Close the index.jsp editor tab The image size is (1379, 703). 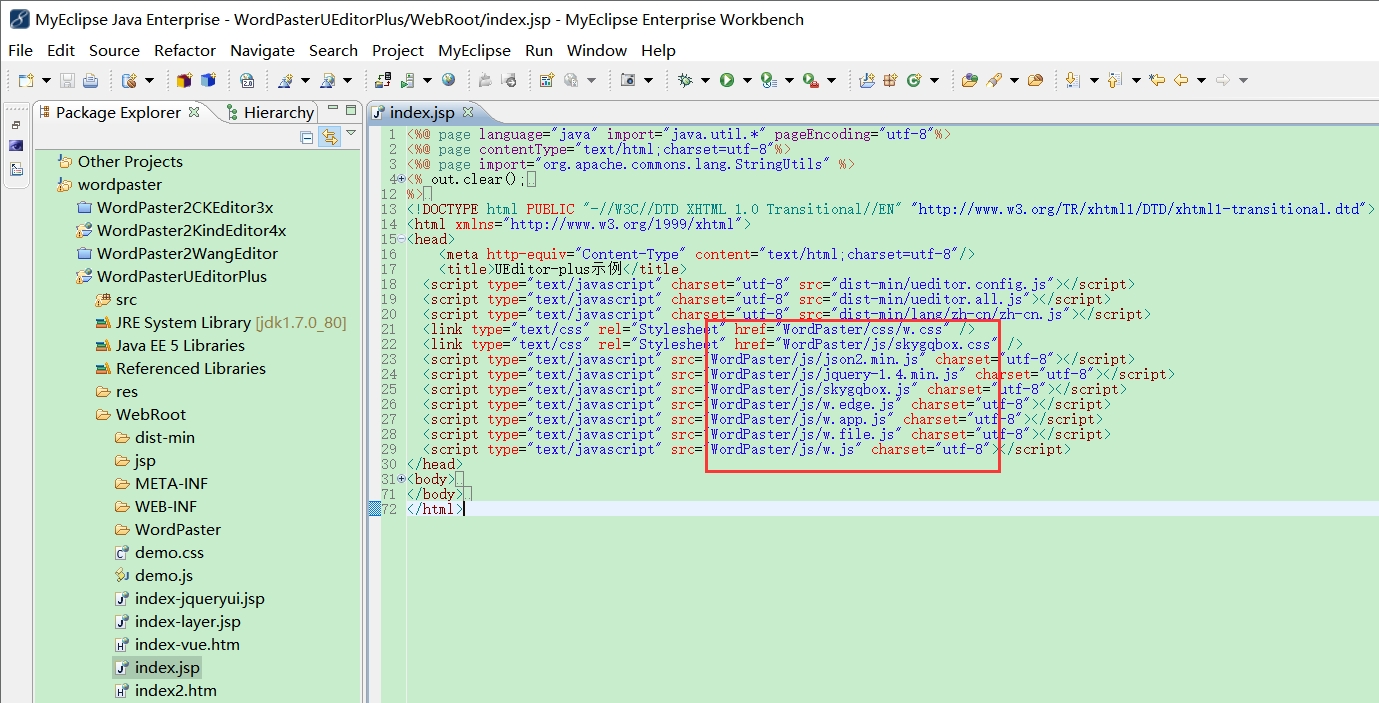point(467,112)
